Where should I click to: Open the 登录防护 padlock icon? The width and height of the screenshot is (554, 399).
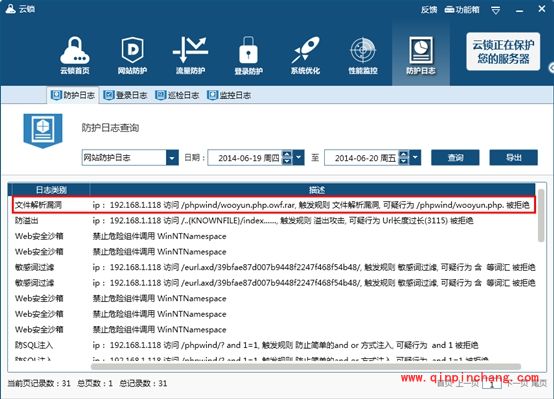pos(248,55)
